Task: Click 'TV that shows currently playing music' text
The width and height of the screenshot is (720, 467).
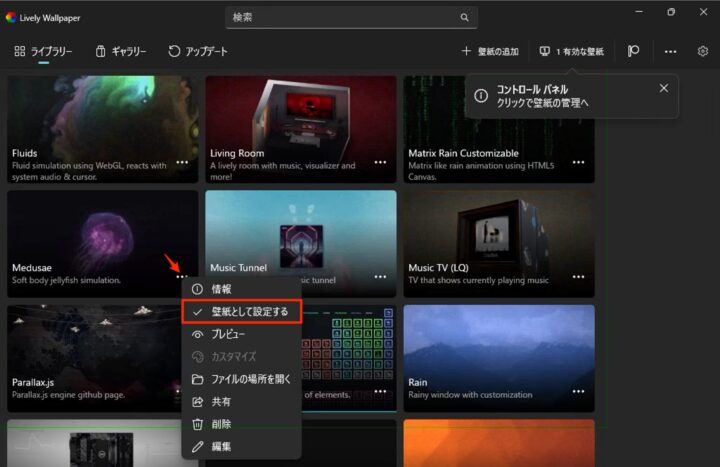Action: (x=478, y=280)
